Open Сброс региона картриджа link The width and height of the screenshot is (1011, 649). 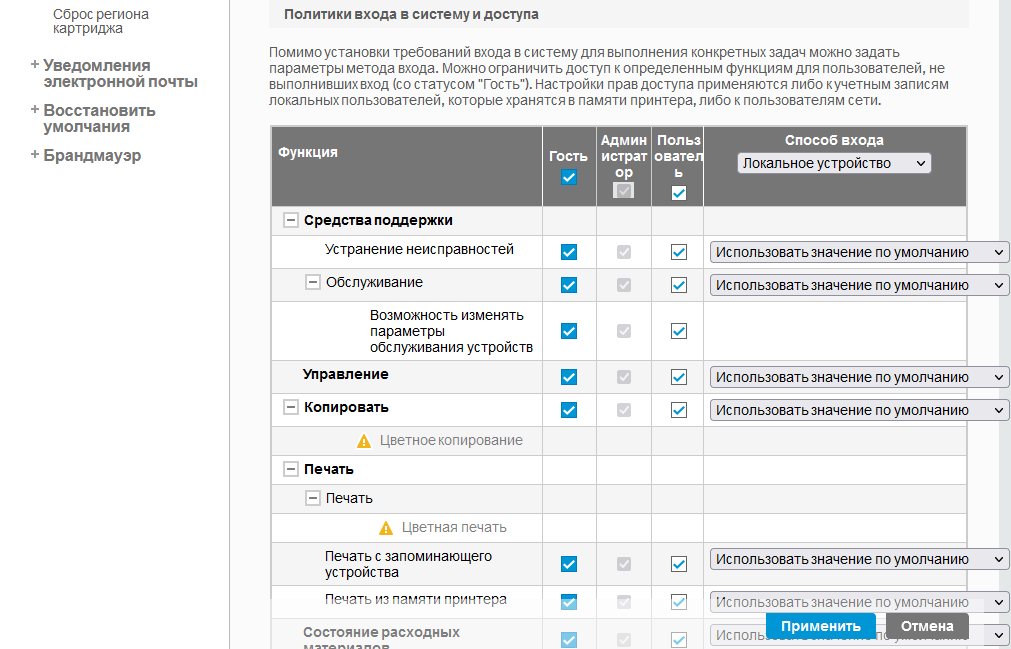(100, 21)
